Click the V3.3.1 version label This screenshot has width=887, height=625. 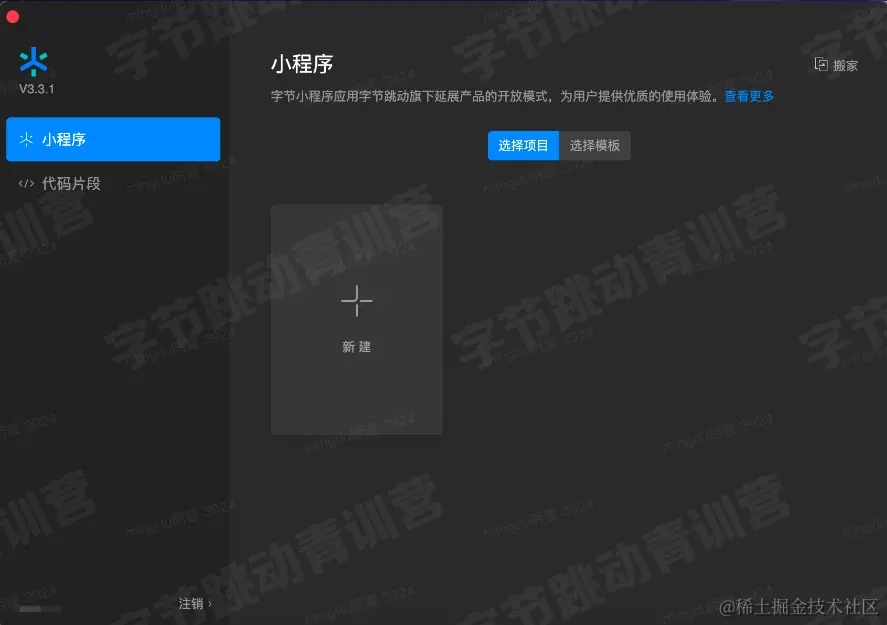pos(34,88)
